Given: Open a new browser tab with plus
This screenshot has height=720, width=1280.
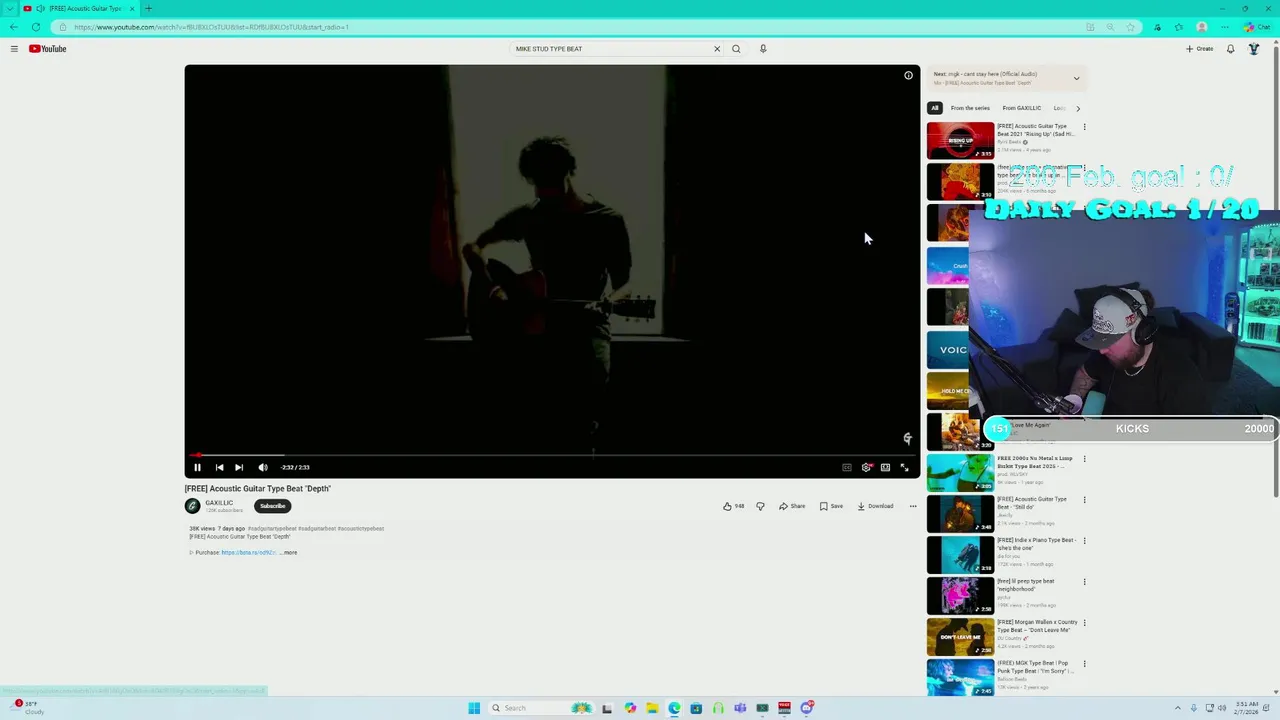Looking at the screenshot, I should (148, 8).
